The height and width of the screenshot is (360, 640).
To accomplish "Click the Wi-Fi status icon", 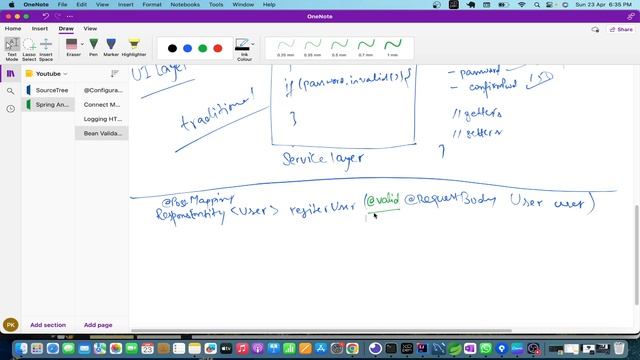I will [522, 4].
